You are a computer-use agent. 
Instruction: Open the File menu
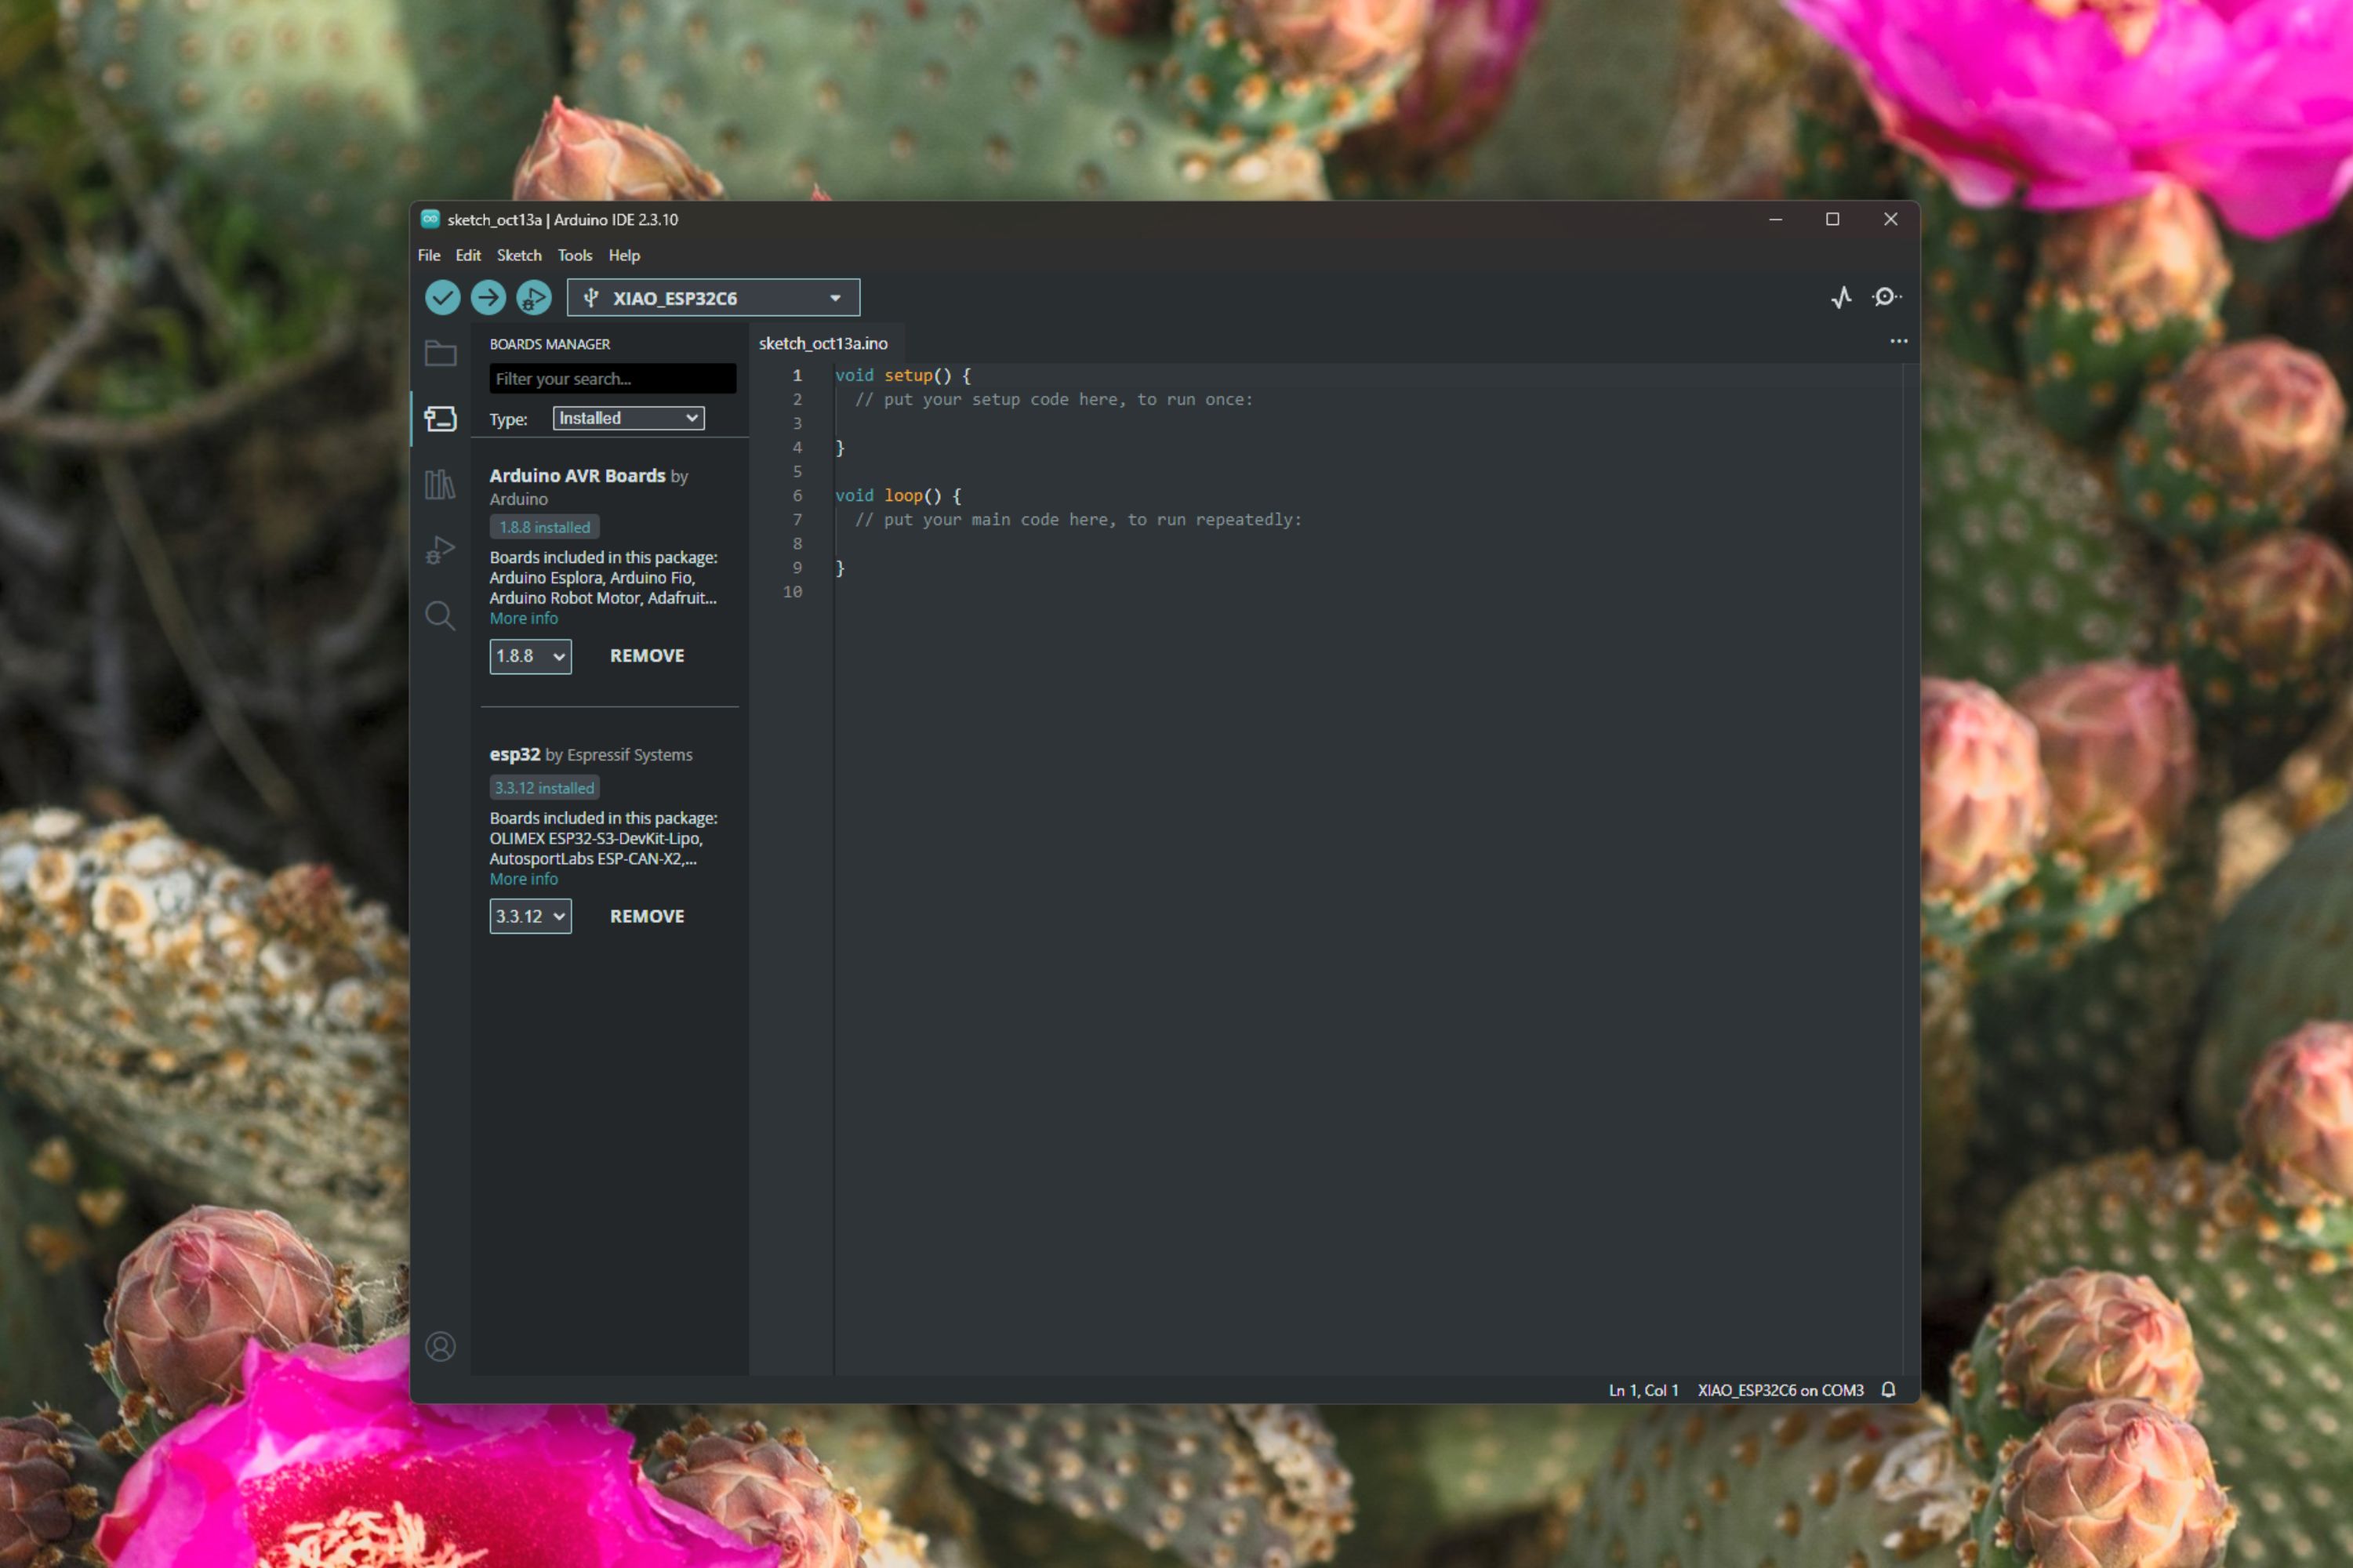coord(429,255)
